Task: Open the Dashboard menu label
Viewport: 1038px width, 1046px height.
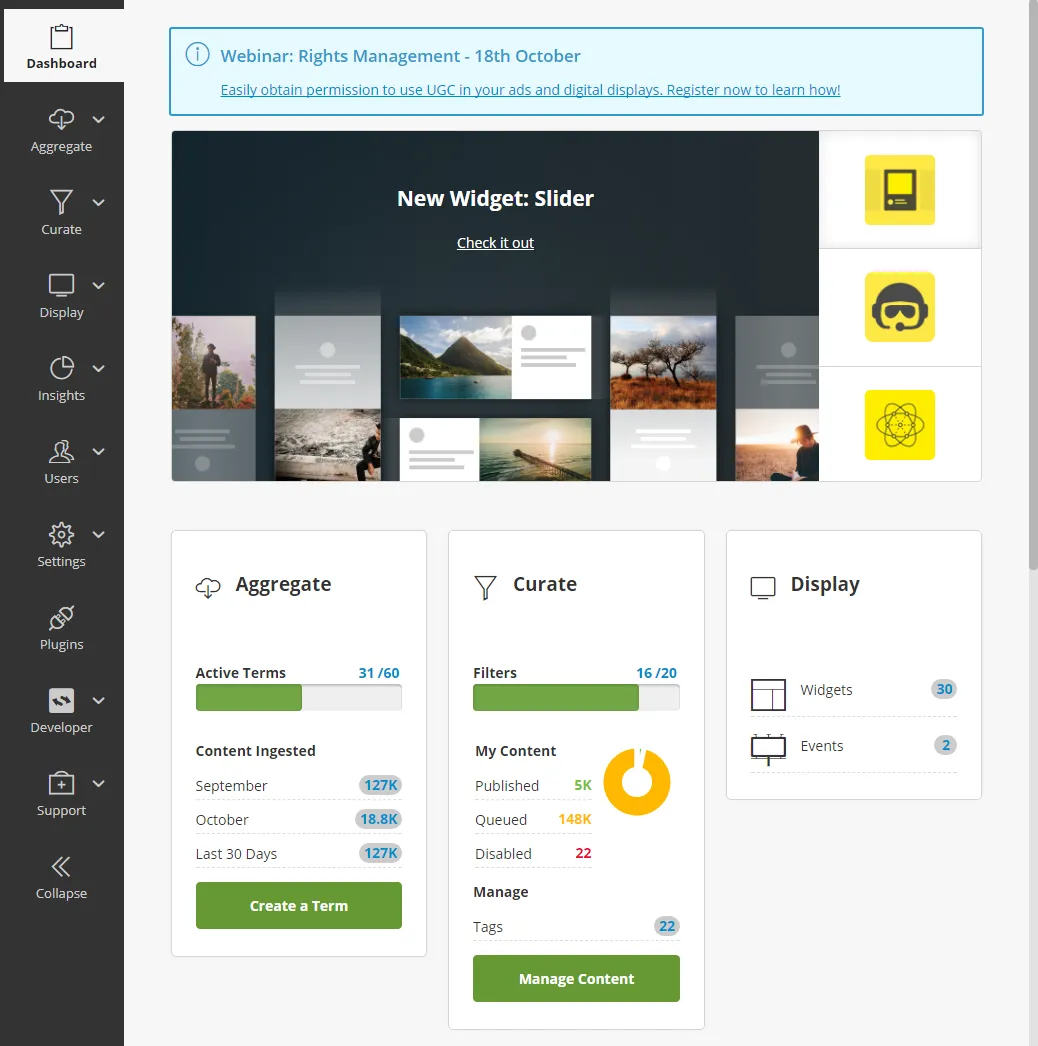Action: click(x=61, y=63)
